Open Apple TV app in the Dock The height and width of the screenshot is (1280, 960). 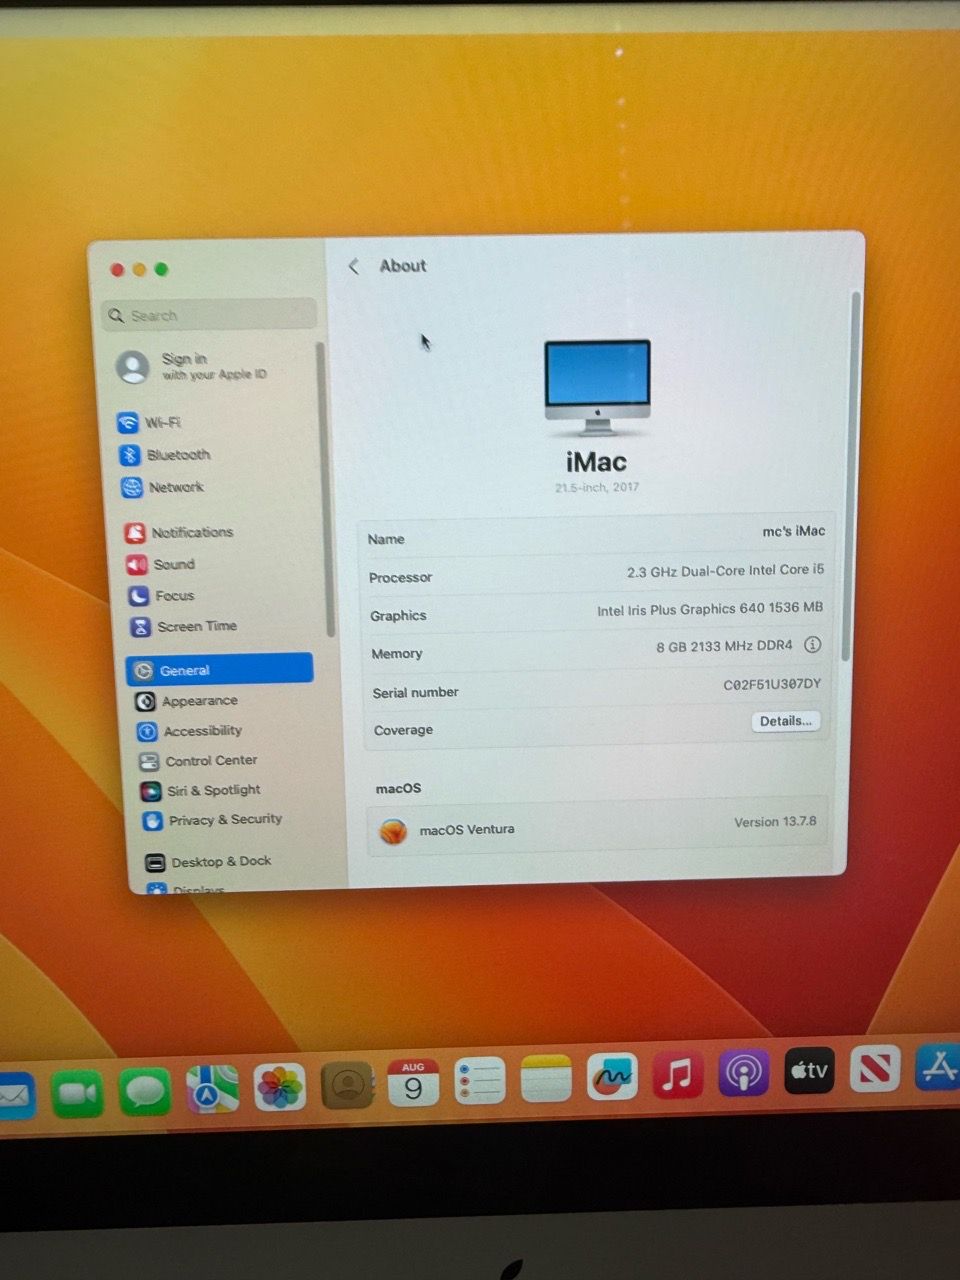809,1071
